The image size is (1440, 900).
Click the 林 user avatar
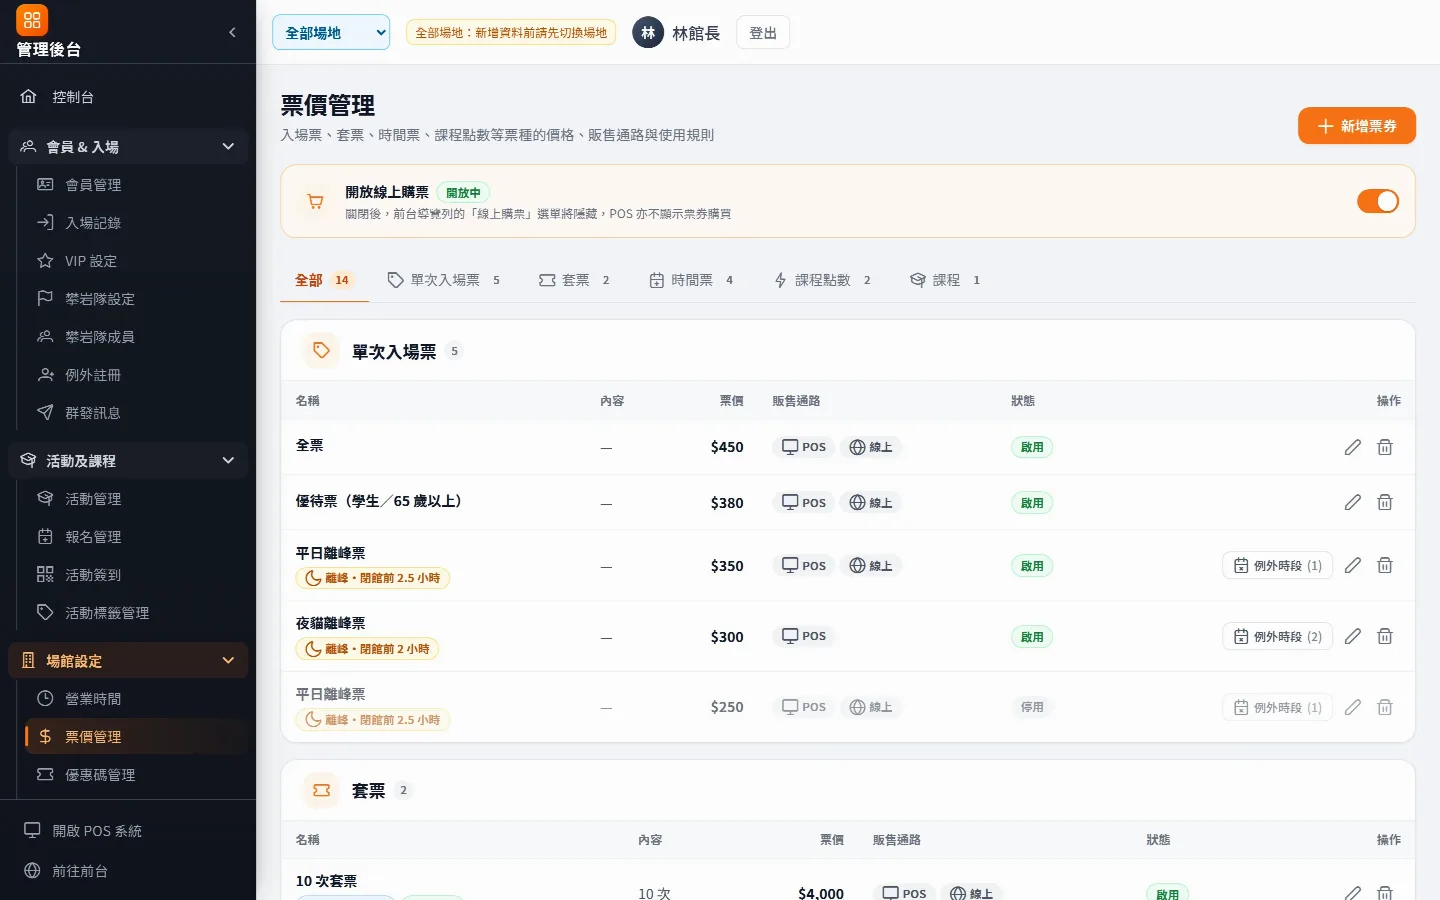coord(648,33)
